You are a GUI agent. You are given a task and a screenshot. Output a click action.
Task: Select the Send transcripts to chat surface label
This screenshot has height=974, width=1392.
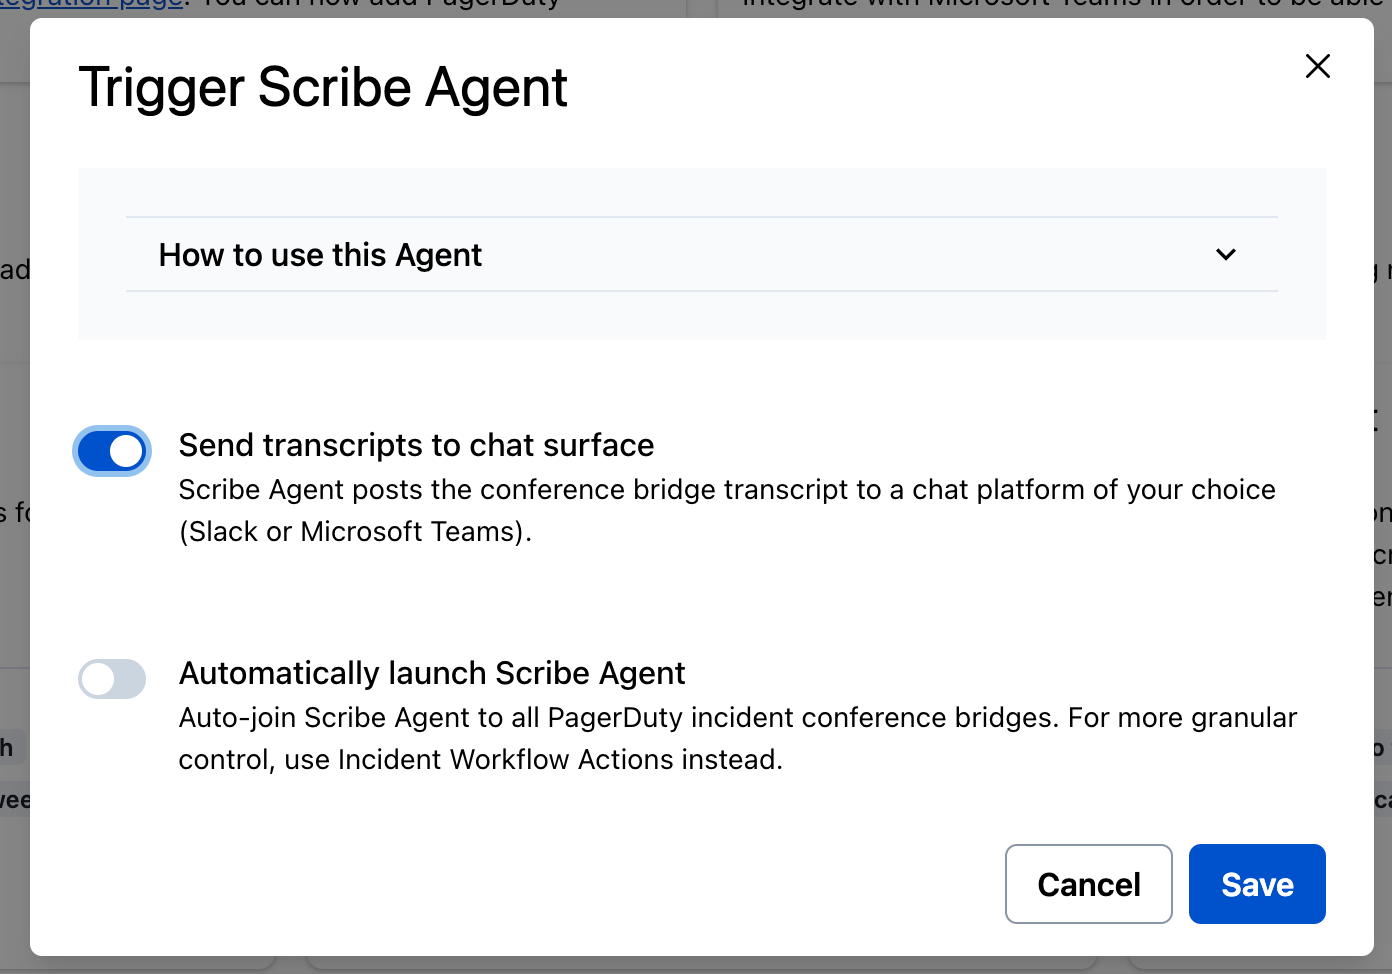tap(416, 445)
